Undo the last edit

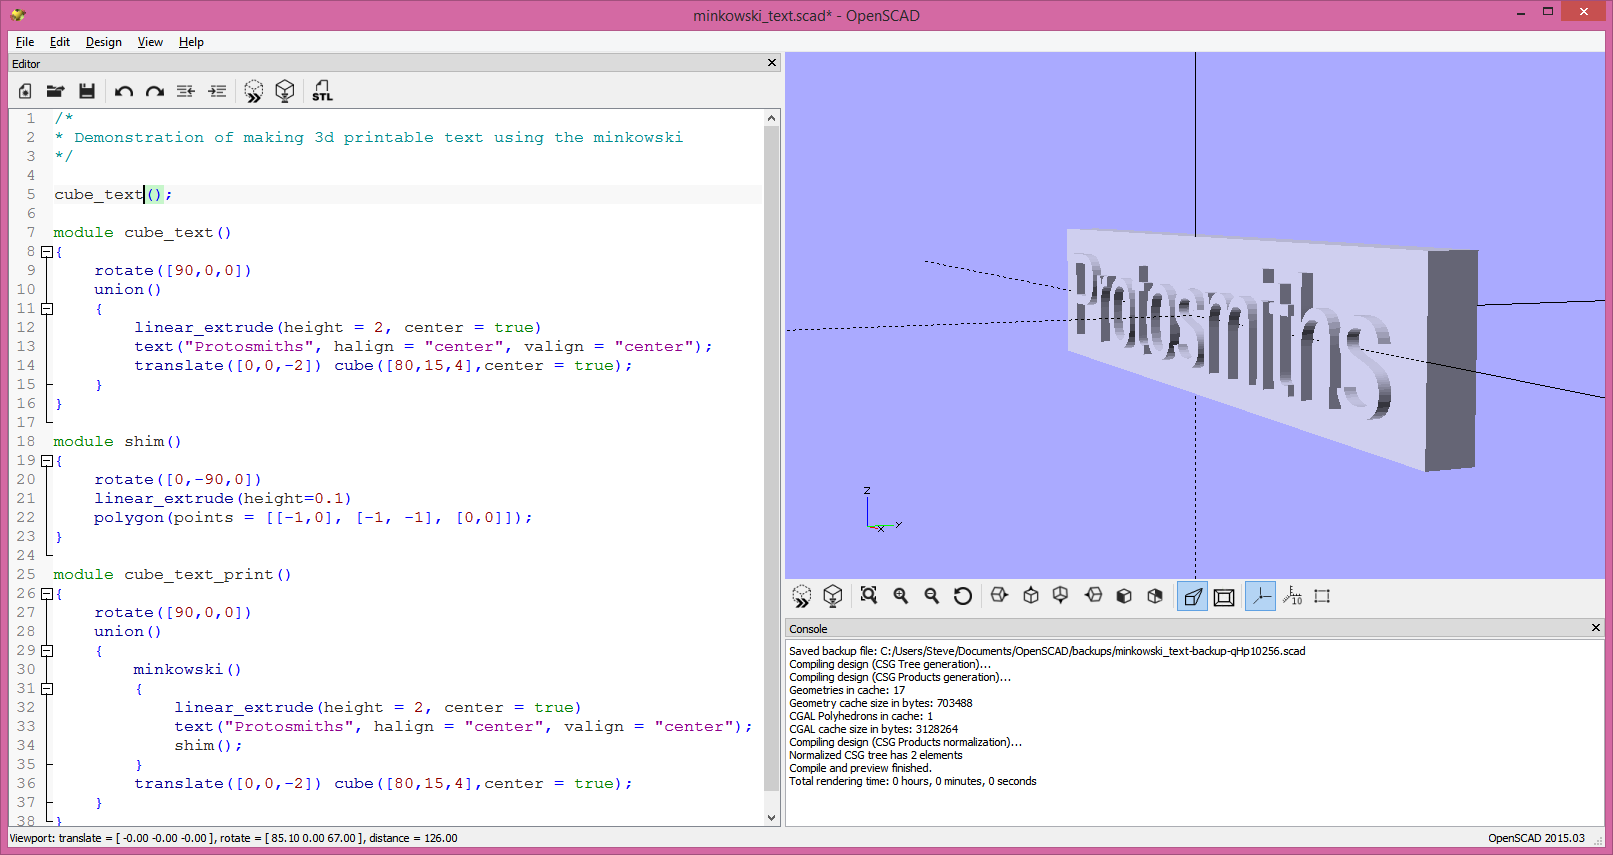123,91
